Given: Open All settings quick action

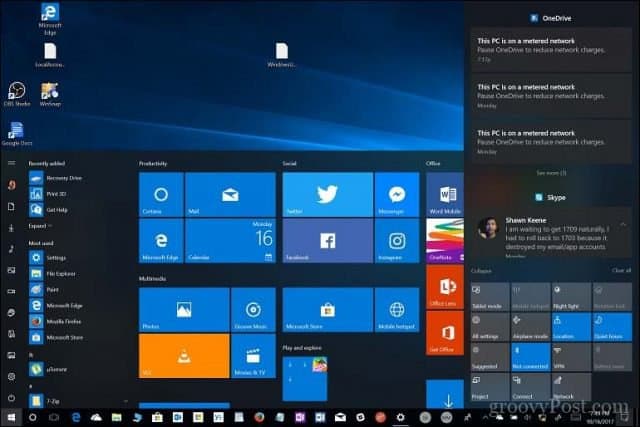Looking at the screenshot, I should pos(490,327).
